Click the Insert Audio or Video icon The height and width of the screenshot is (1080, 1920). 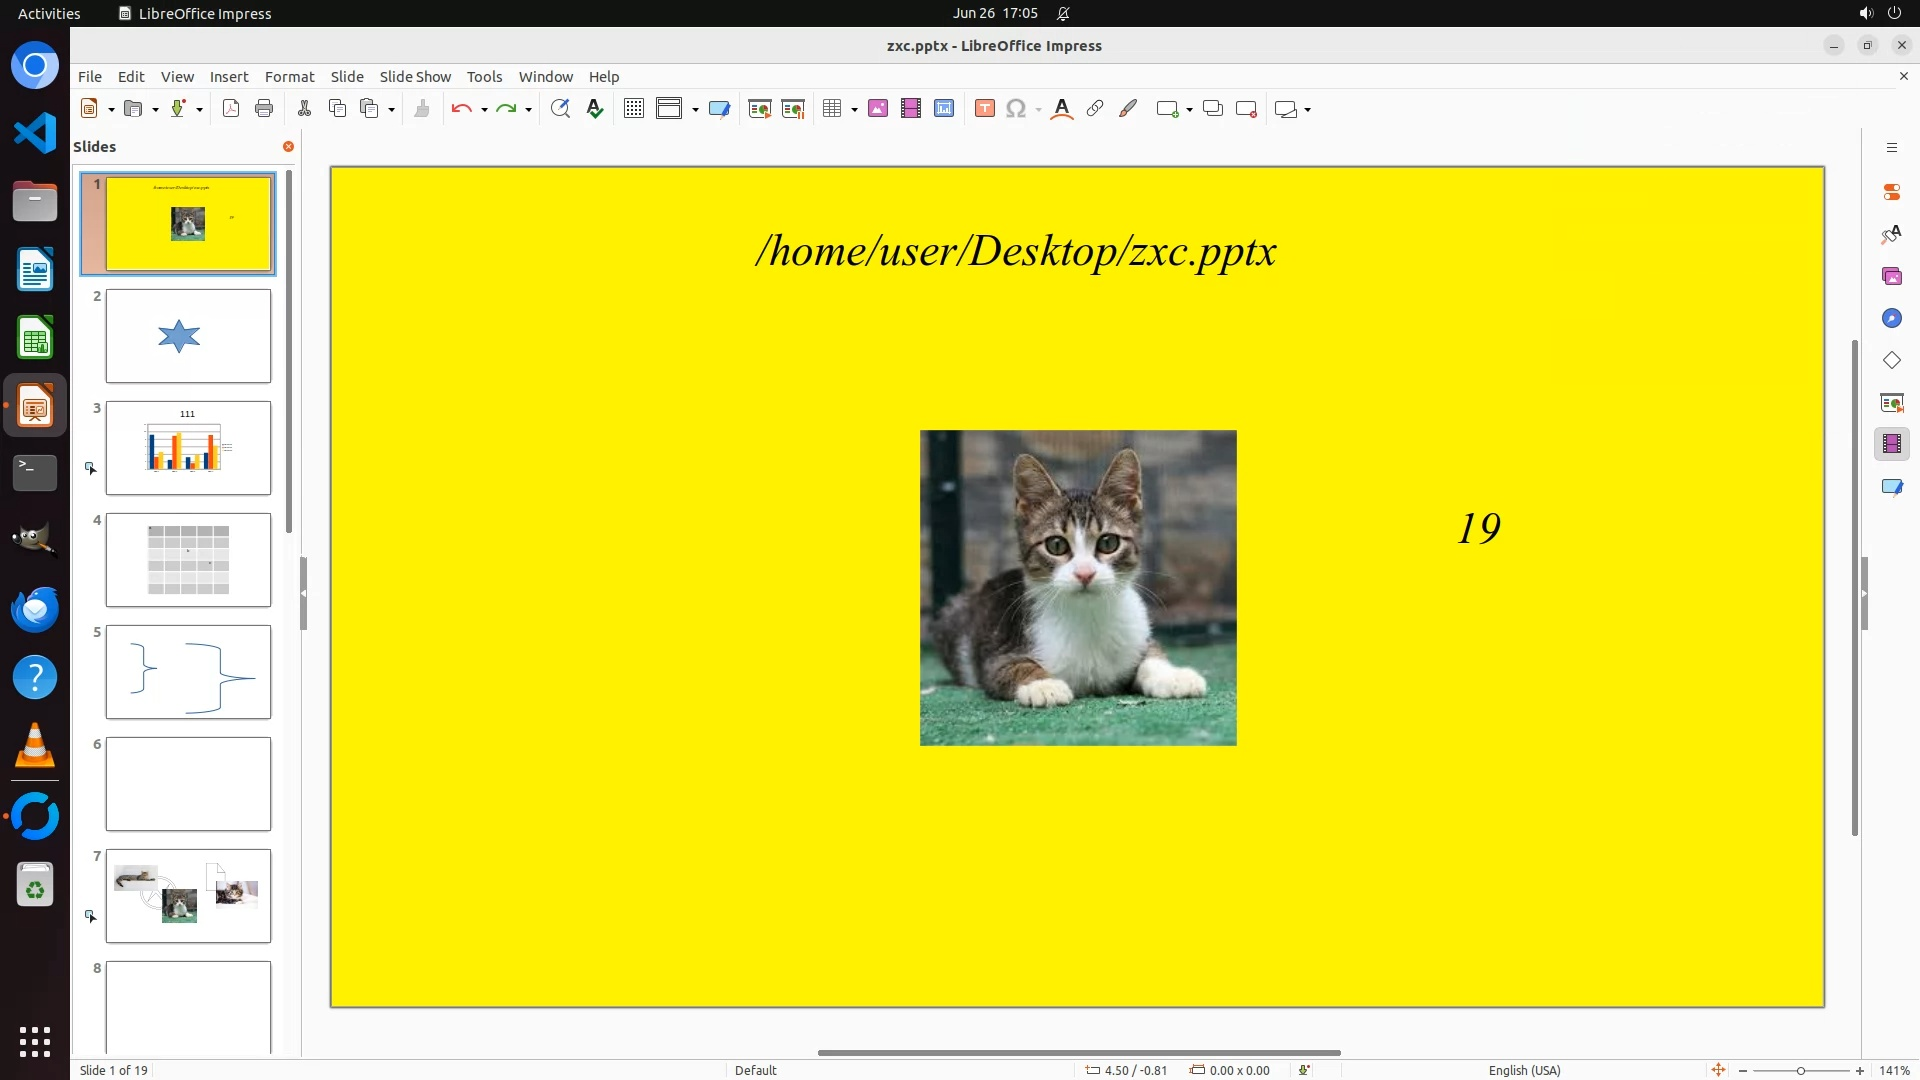[911, 109]
